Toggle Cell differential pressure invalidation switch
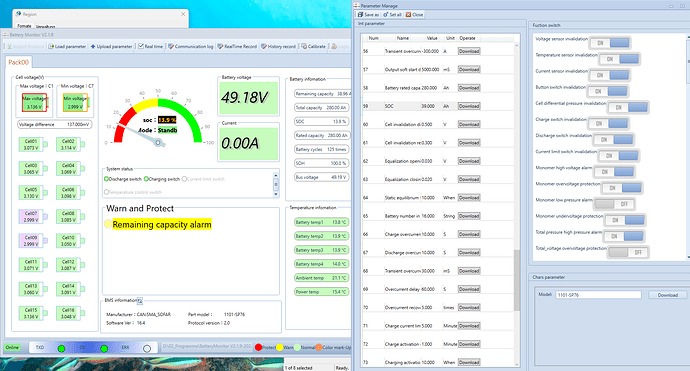The image size is (690, 371). [x=628, y=107]
